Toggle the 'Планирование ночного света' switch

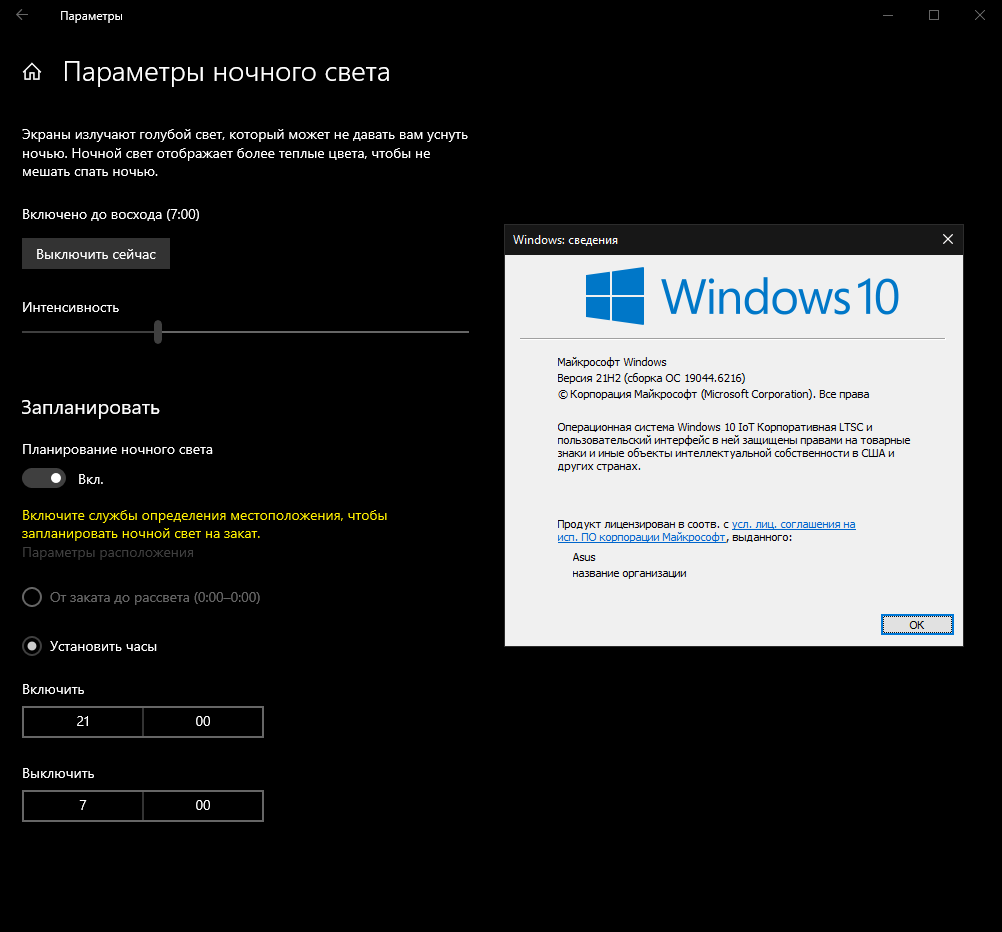[x=44, y=478]
